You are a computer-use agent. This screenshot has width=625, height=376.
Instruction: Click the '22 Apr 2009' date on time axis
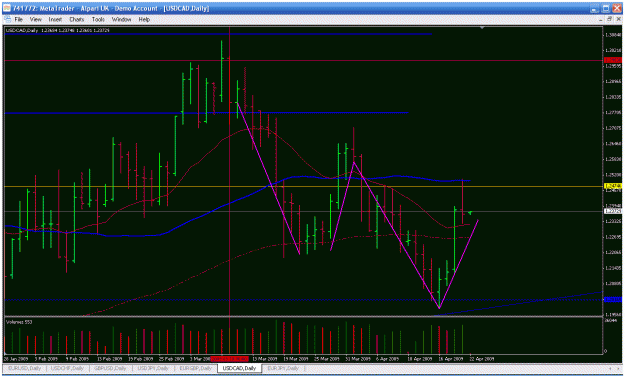[x=482, y=358]
